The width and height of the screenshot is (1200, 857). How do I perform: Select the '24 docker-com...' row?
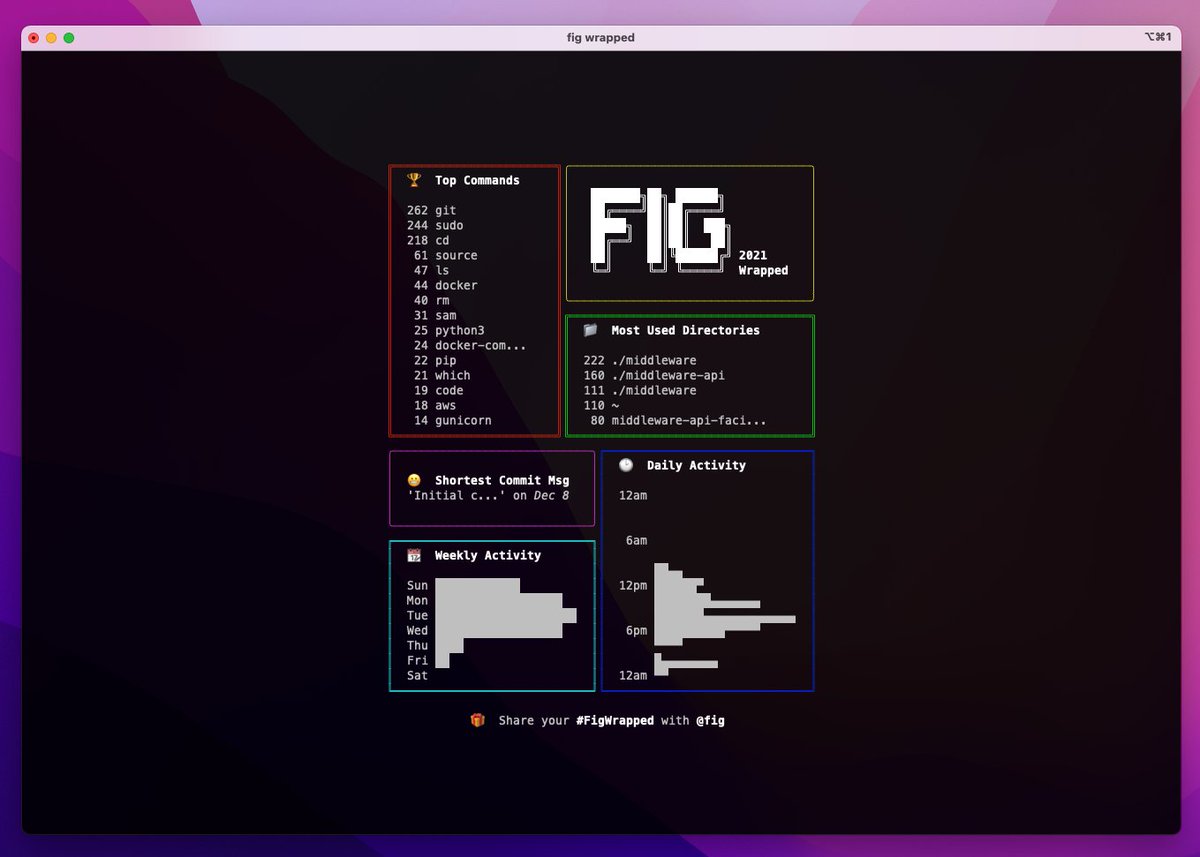point(470,345)
